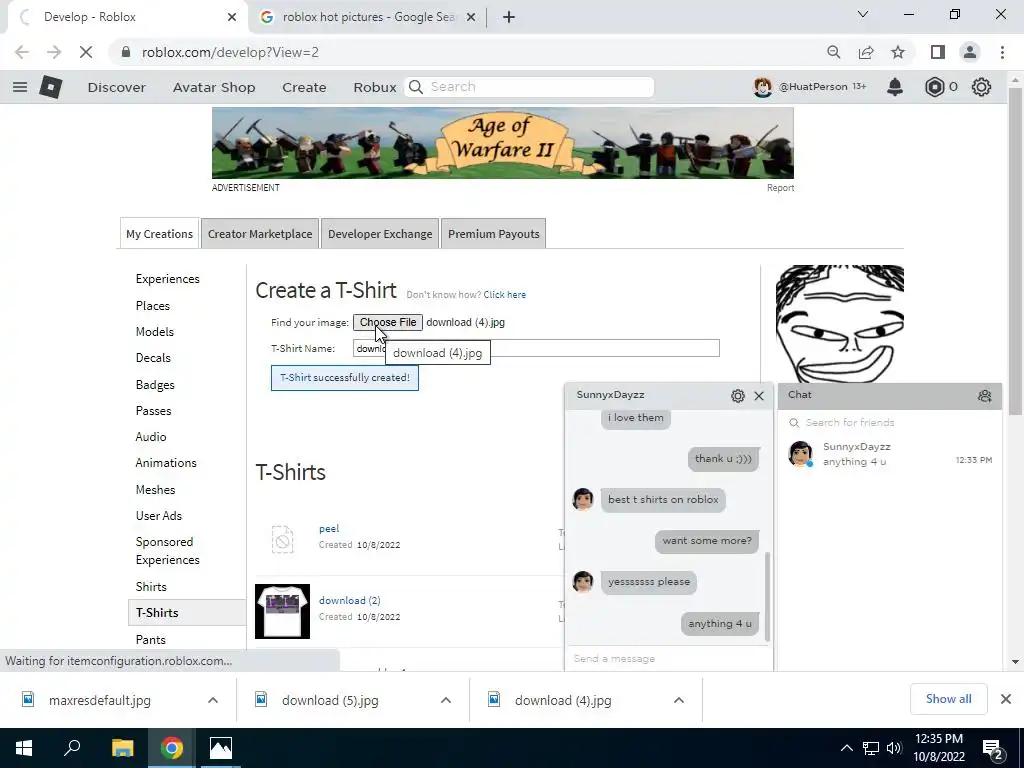
Task: Close the downloads bar
Action: [x=1006, y=699]
